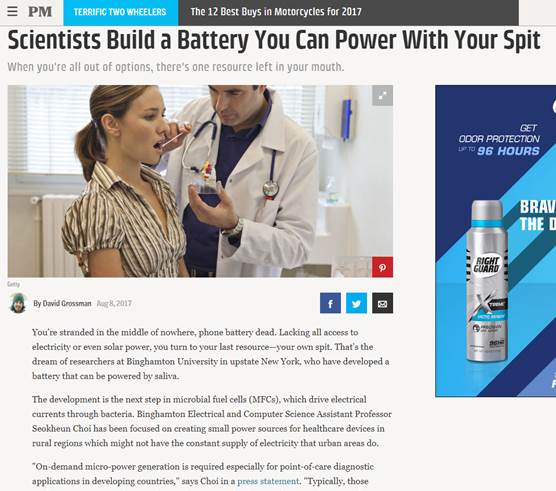556x491 pixels.
Task: Click the Right Guard deodorant can image
Action: click(487, 281)
